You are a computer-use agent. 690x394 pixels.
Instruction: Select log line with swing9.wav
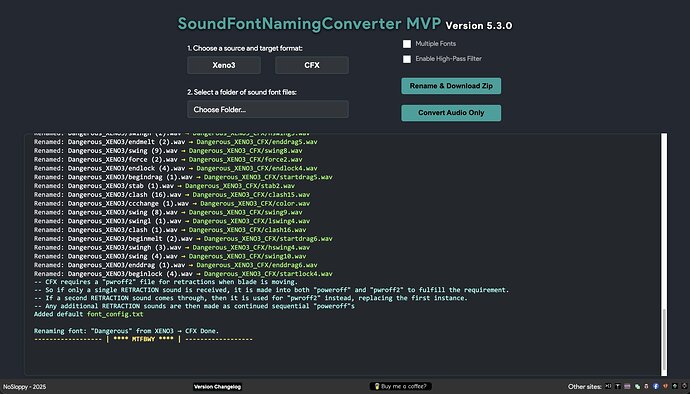pyautogui.click(x=168, y=212)
